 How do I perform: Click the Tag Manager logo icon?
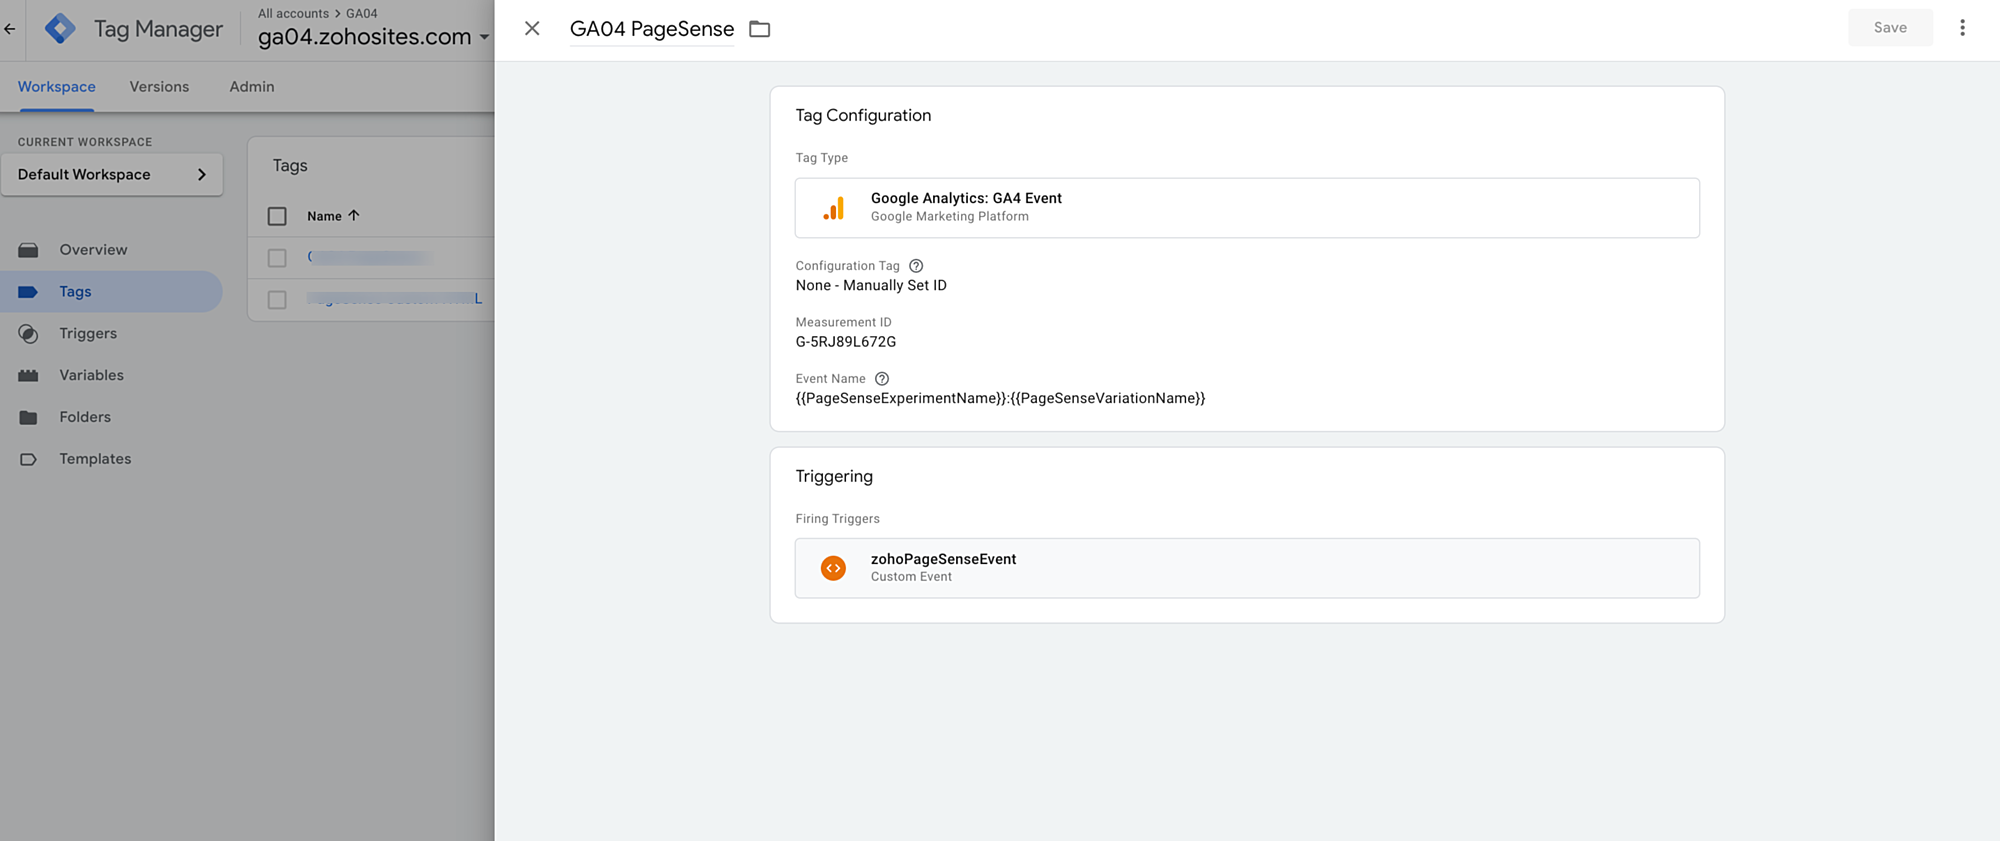[60, 29]
